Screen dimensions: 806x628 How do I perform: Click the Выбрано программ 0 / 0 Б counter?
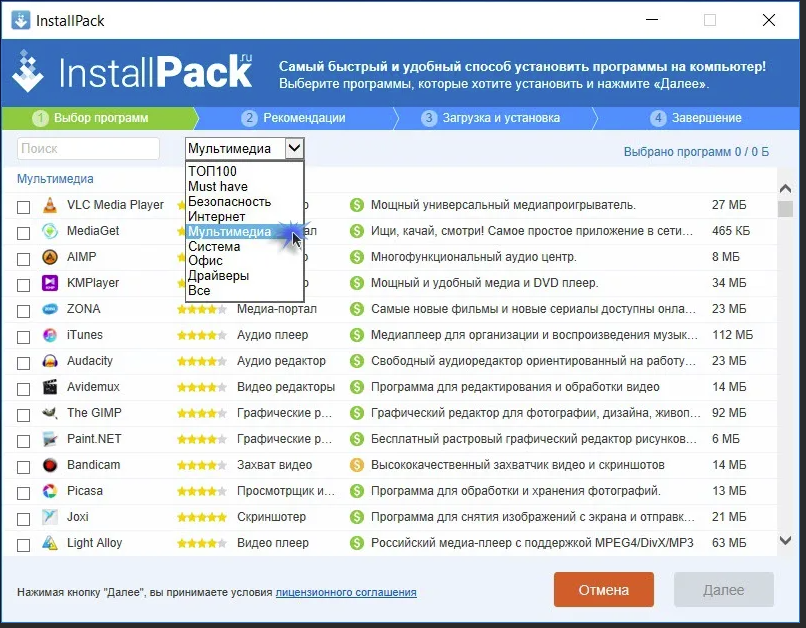pyautogui.click(x=696, y=152)
